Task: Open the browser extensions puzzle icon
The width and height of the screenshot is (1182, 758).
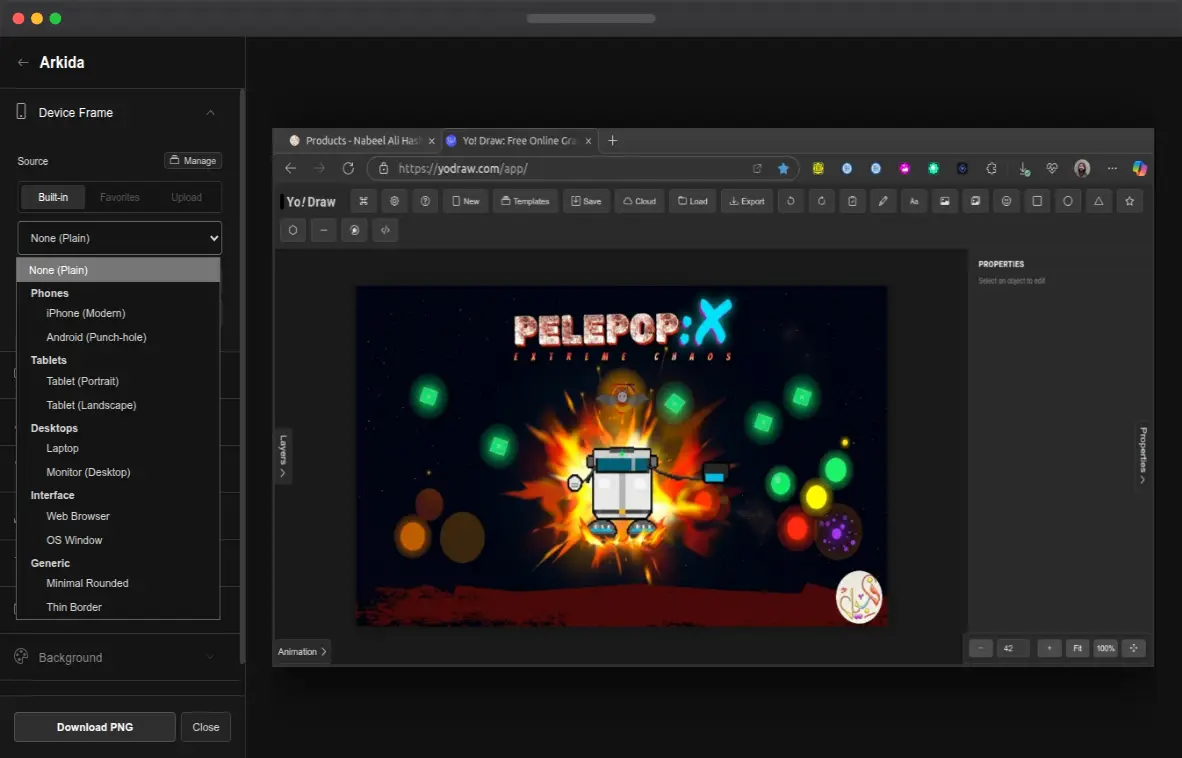Action: (991, 169)
